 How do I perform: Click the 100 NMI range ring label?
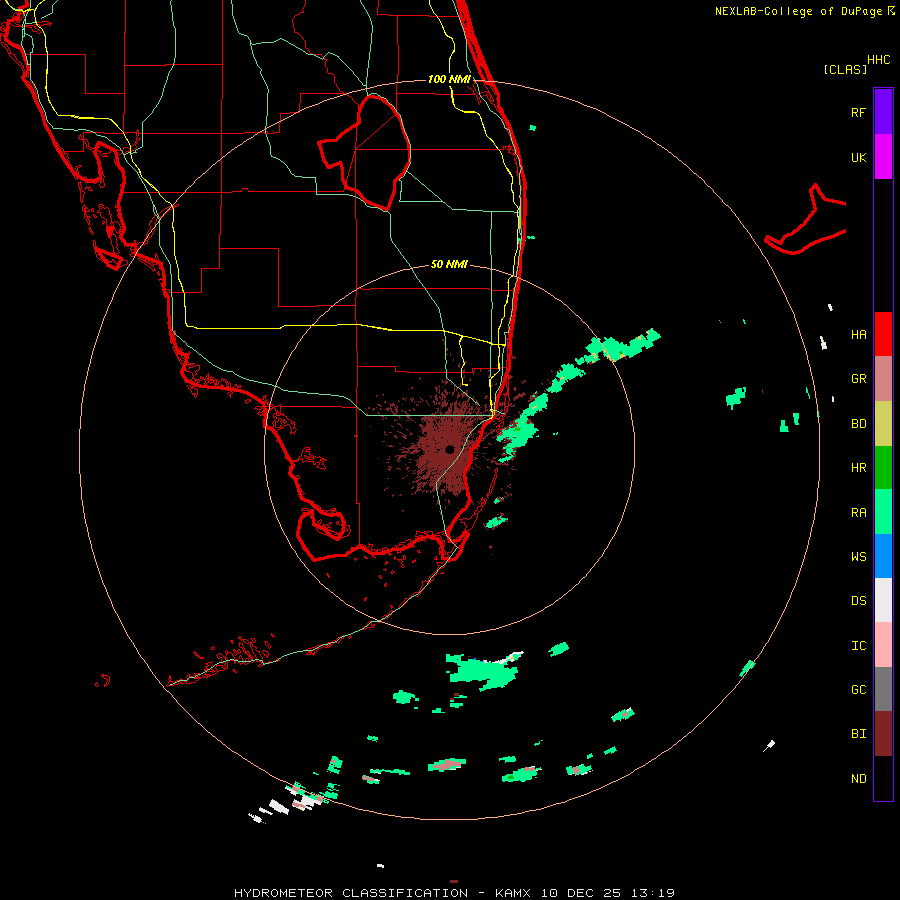pos(449,79)
